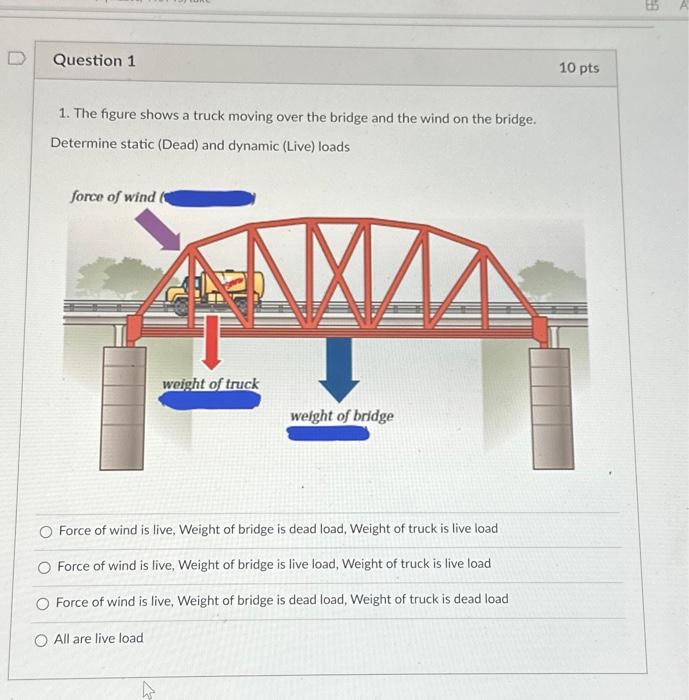Click the purple wind force arrow
The image size is (689, 700).
(158, 230)
